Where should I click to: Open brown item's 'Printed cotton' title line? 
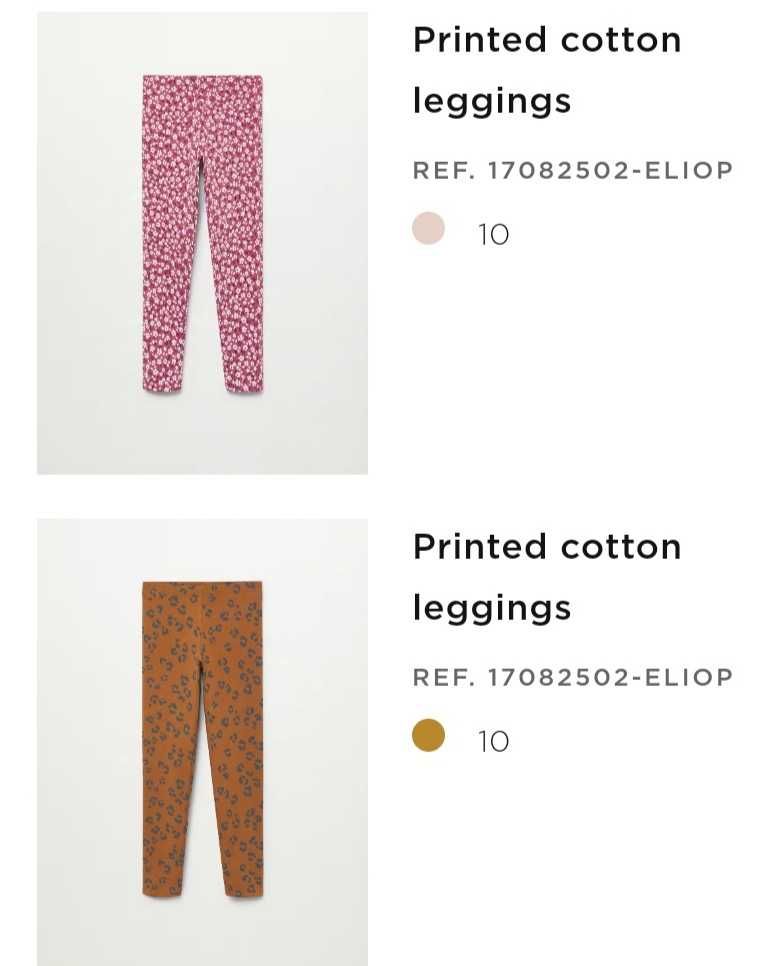coord(547,547)
